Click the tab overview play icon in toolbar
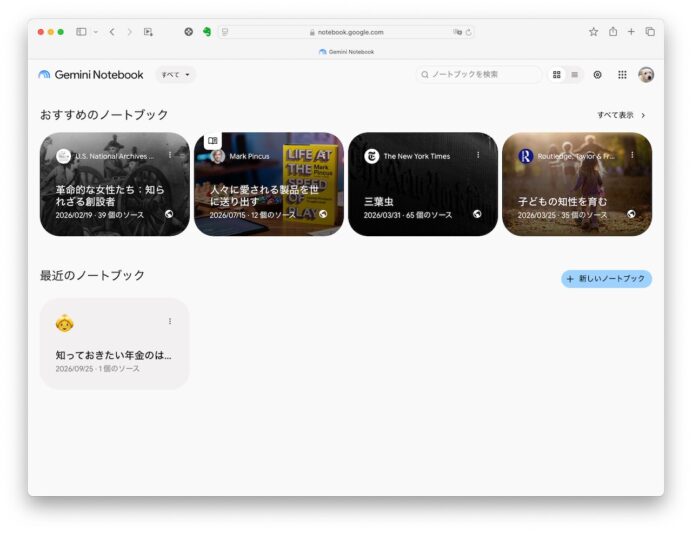 (x=148, y=32)
